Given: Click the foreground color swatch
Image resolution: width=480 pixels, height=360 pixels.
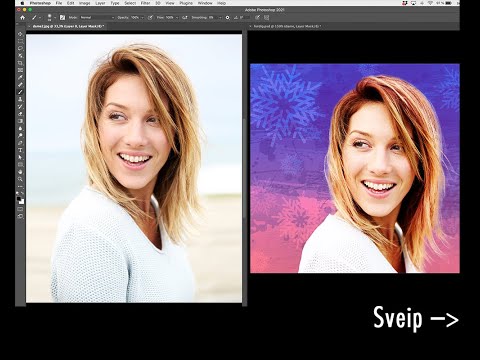Looking at the screenshot, I should click(x=19, y=199).
